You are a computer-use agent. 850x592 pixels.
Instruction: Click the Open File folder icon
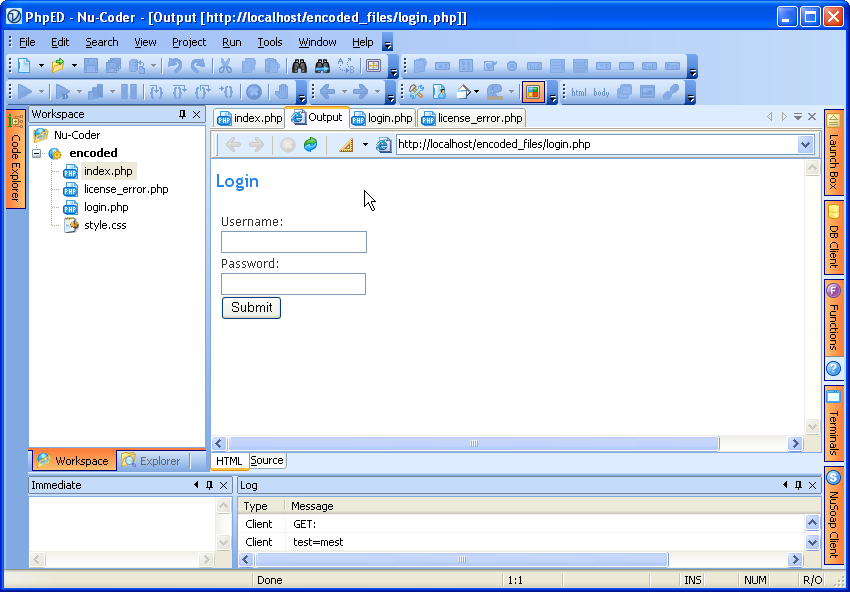58,66
